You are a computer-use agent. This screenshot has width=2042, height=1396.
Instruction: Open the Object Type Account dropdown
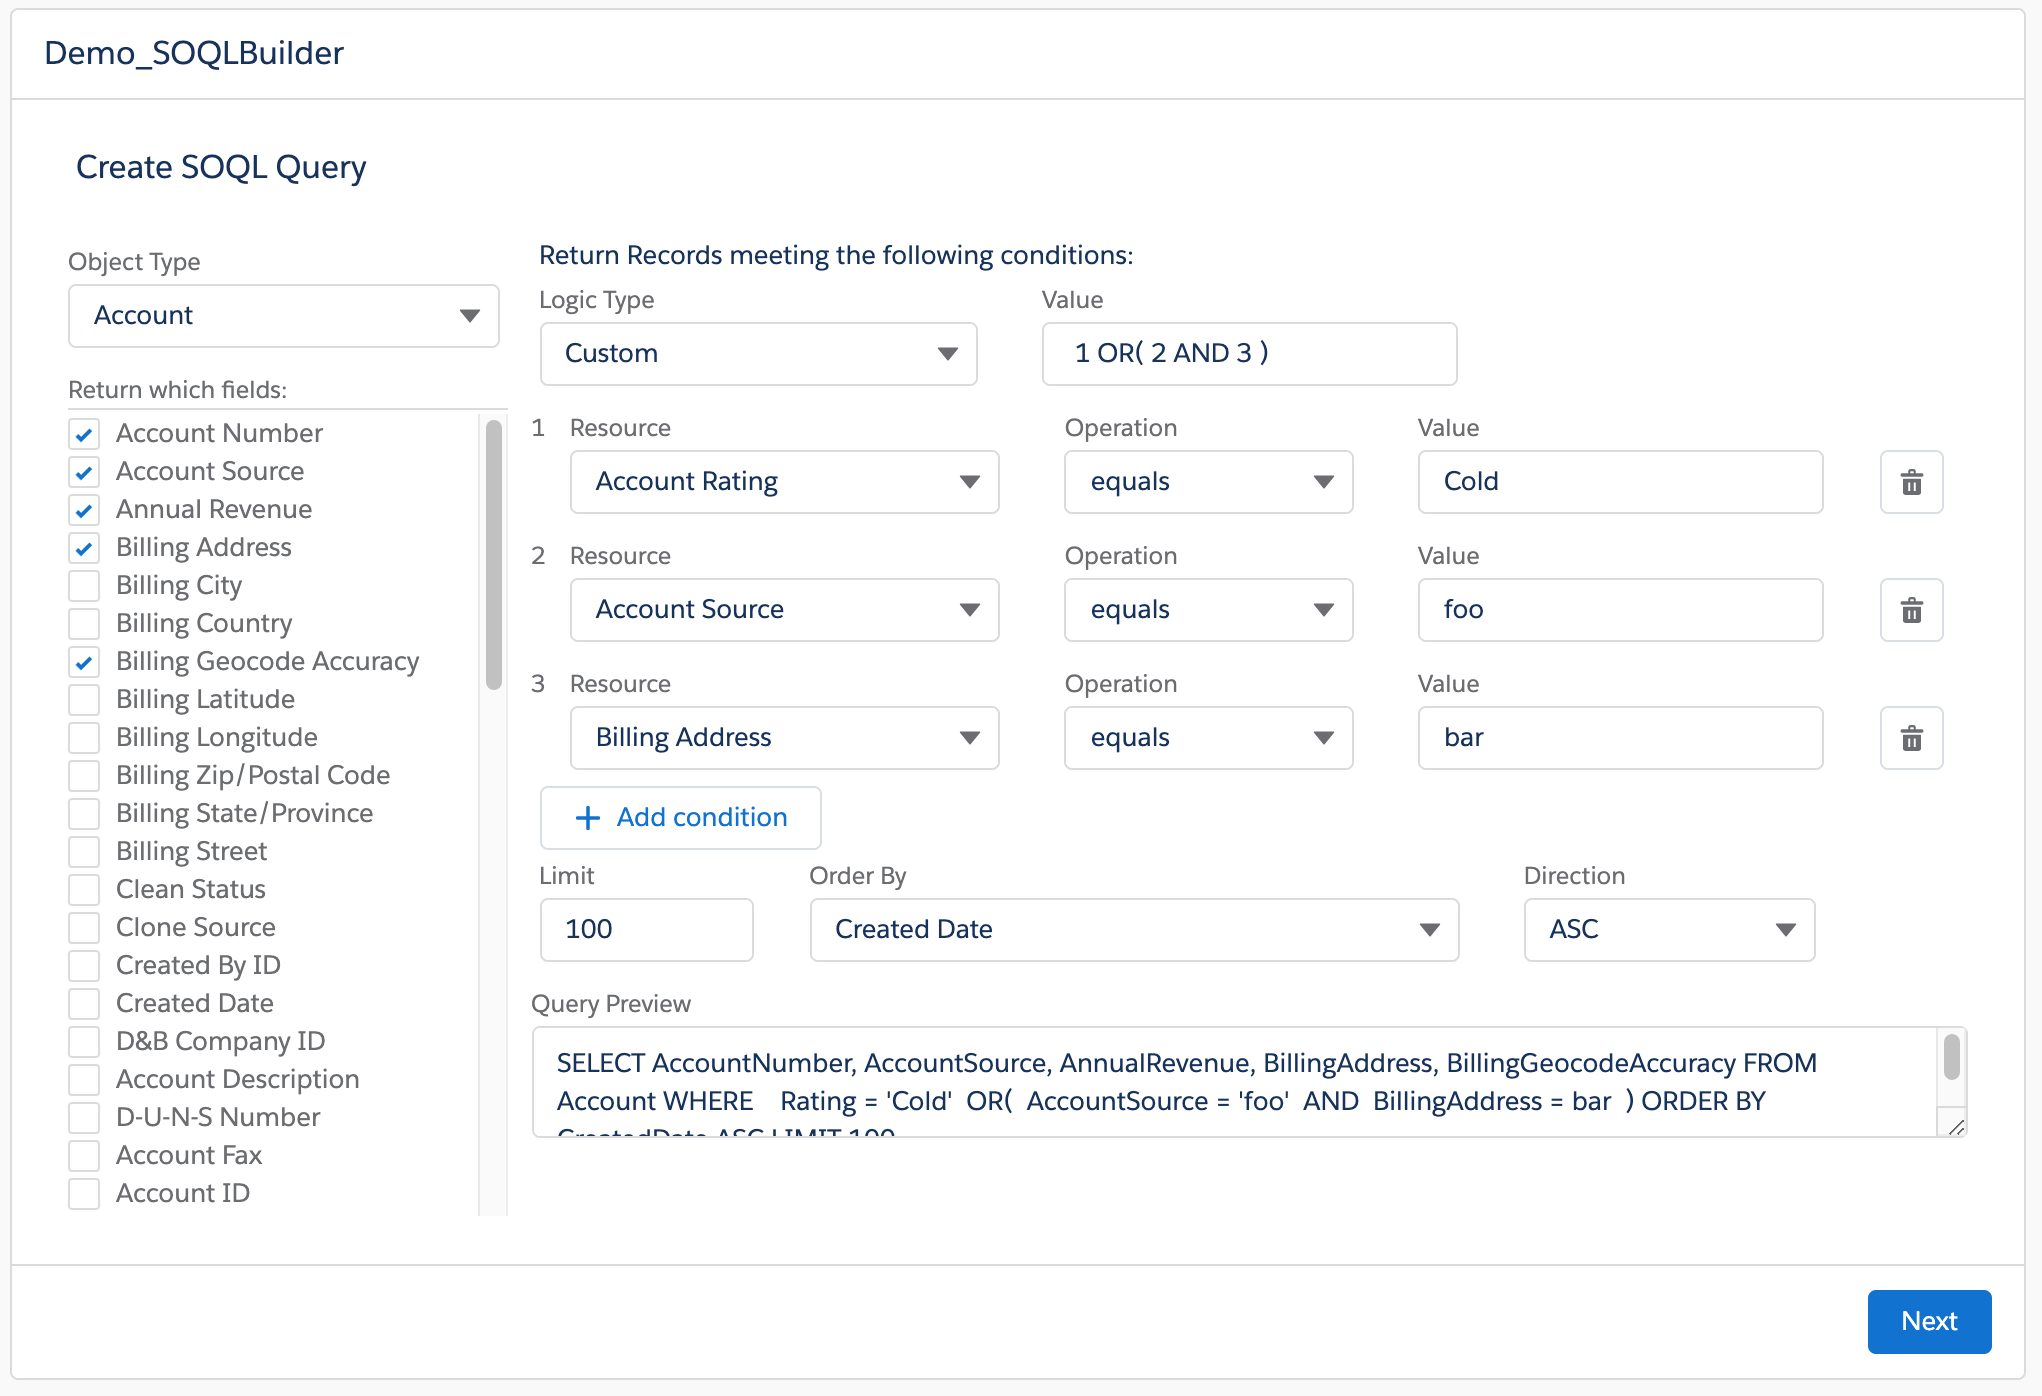[284, 316]
